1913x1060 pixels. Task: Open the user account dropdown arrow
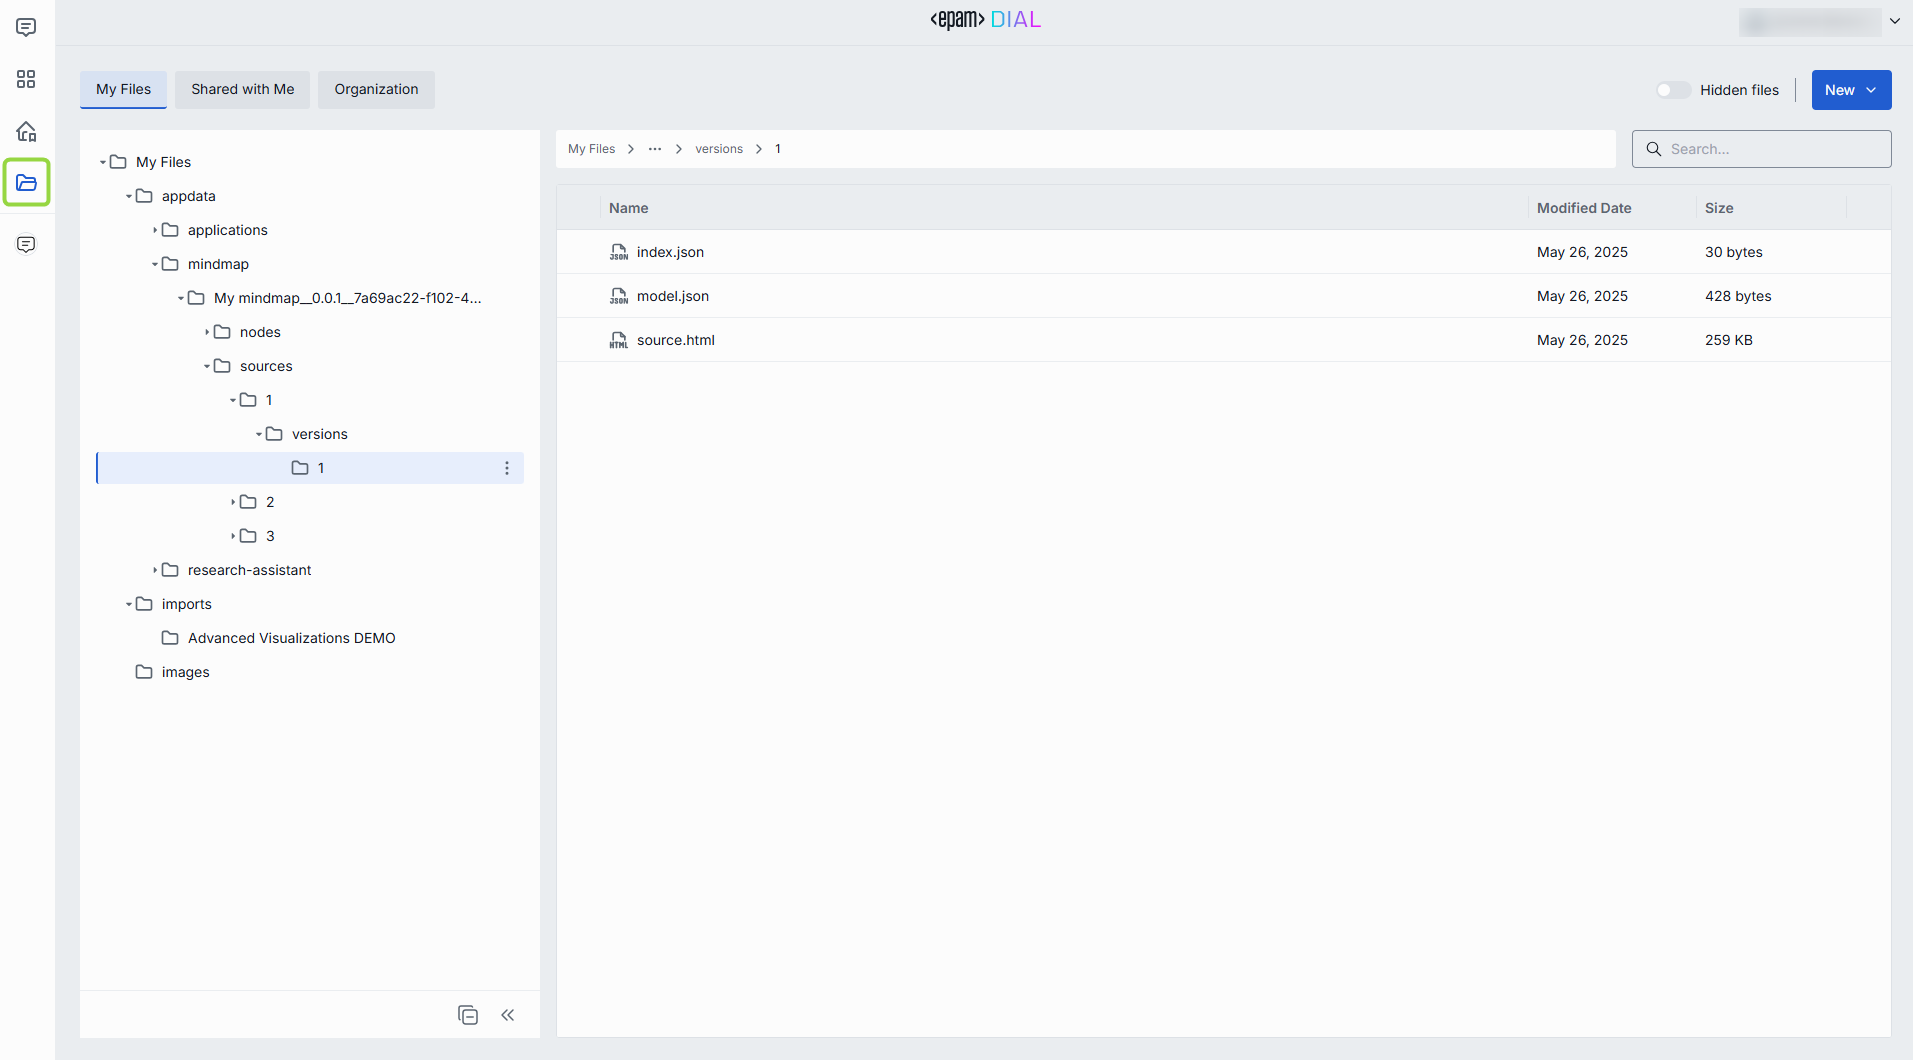1894,21
